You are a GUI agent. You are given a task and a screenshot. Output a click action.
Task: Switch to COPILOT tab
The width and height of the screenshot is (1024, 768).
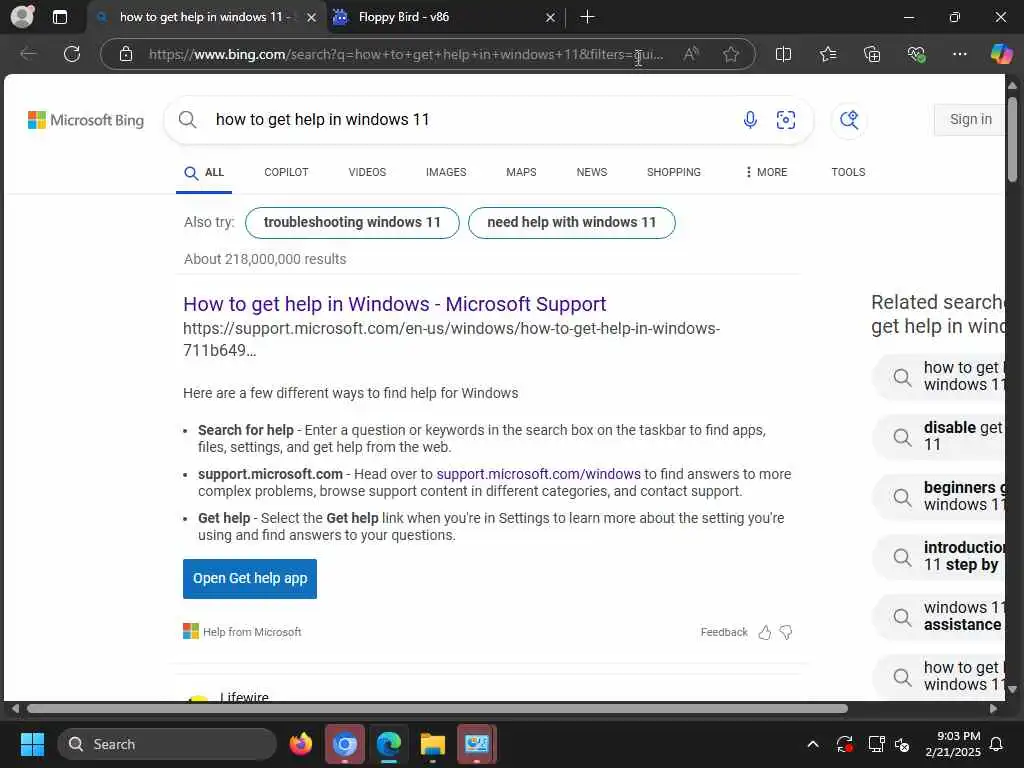(286, 172)
